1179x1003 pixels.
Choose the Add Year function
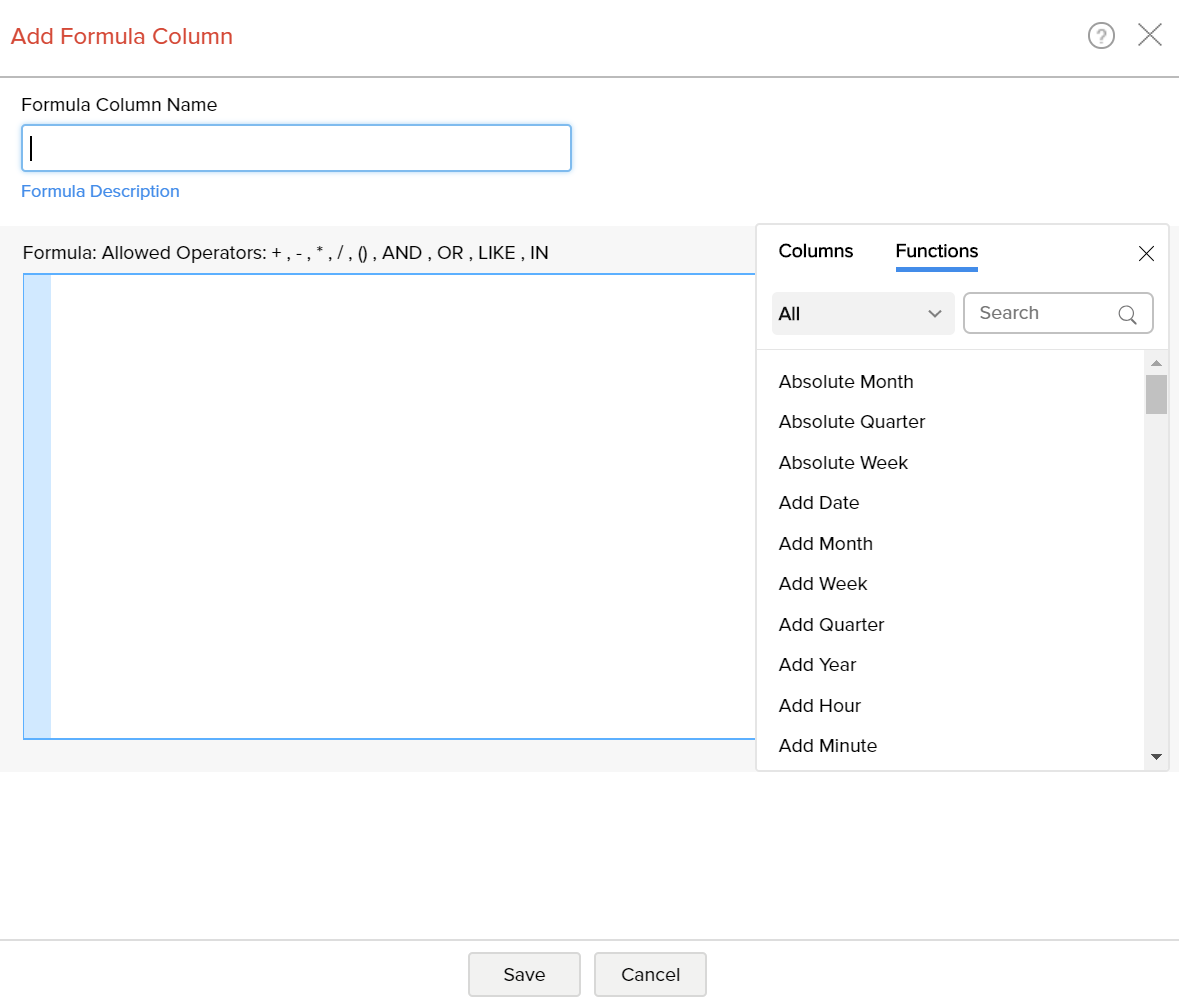(x=817, y=664)
